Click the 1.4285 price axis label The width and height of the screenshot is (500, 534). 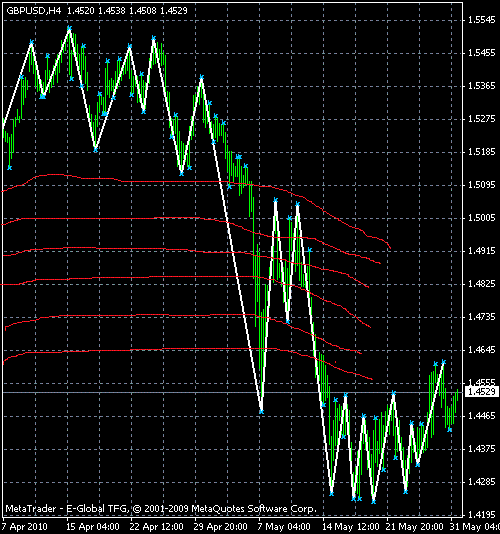coord(482,482)
